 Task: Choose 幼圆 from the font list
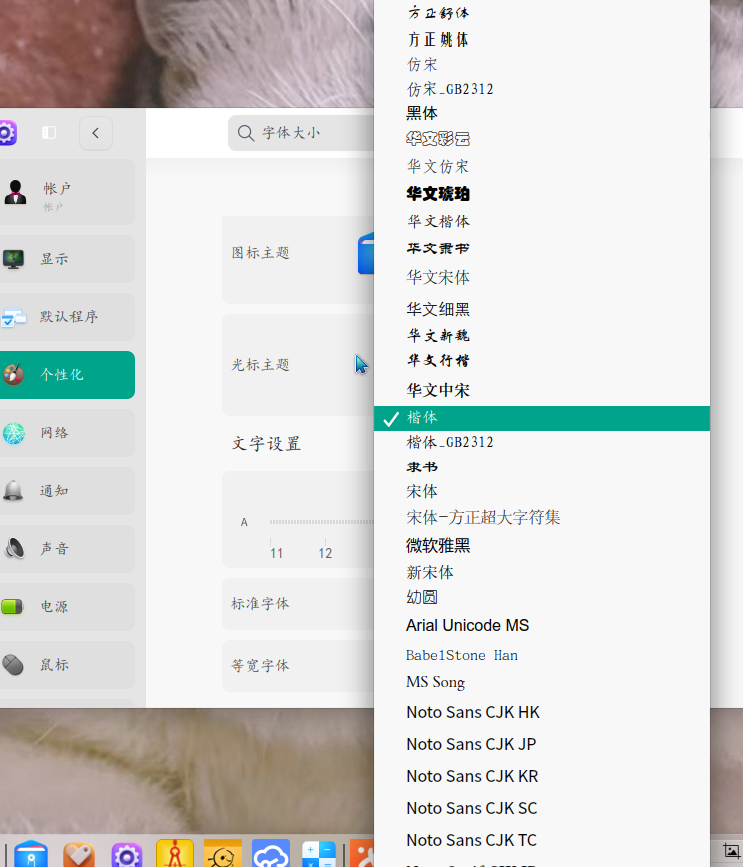pyautogui.click(x=542, y=598)
